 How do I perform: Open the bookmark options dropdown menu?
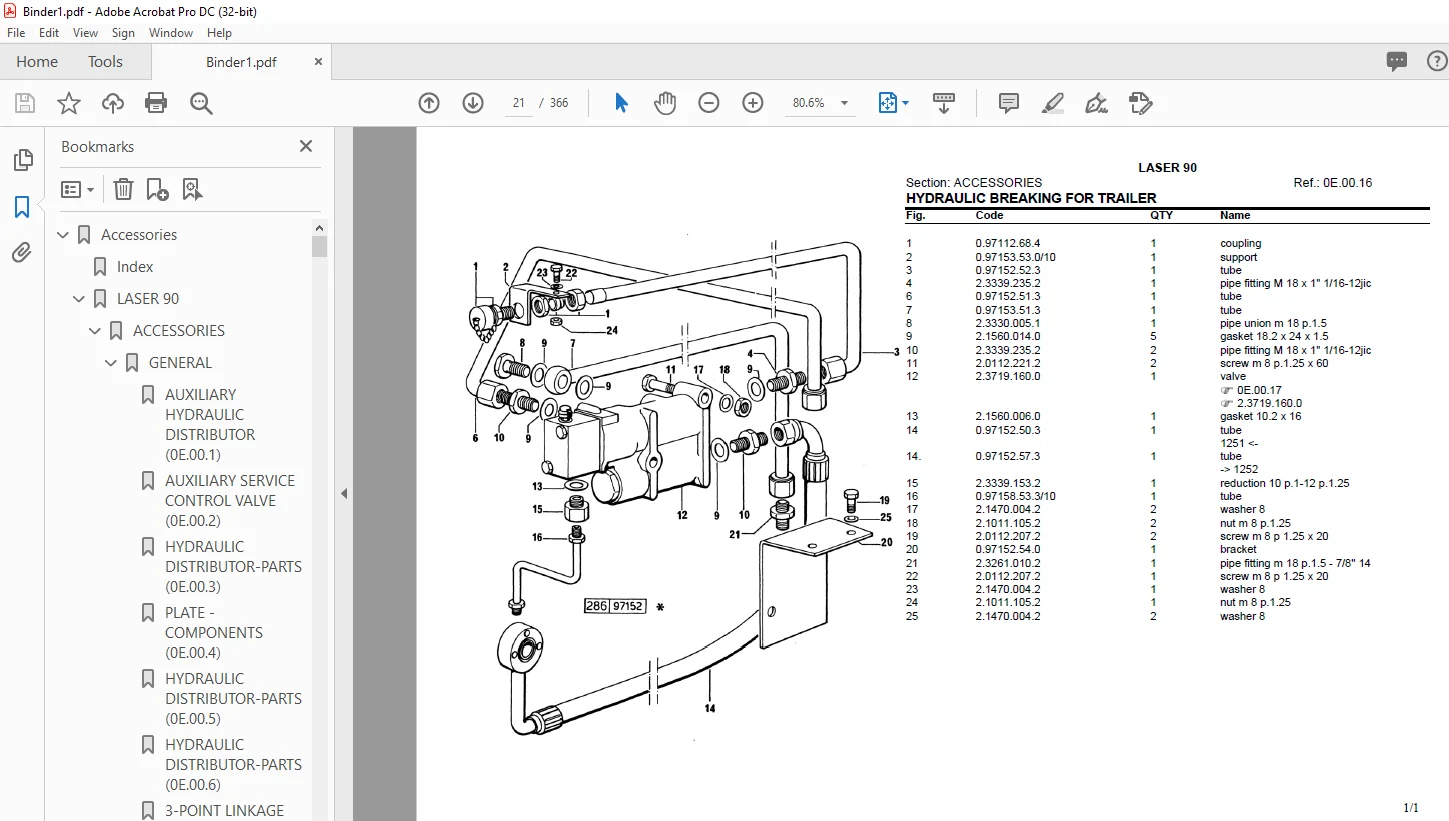pos(78,189)
